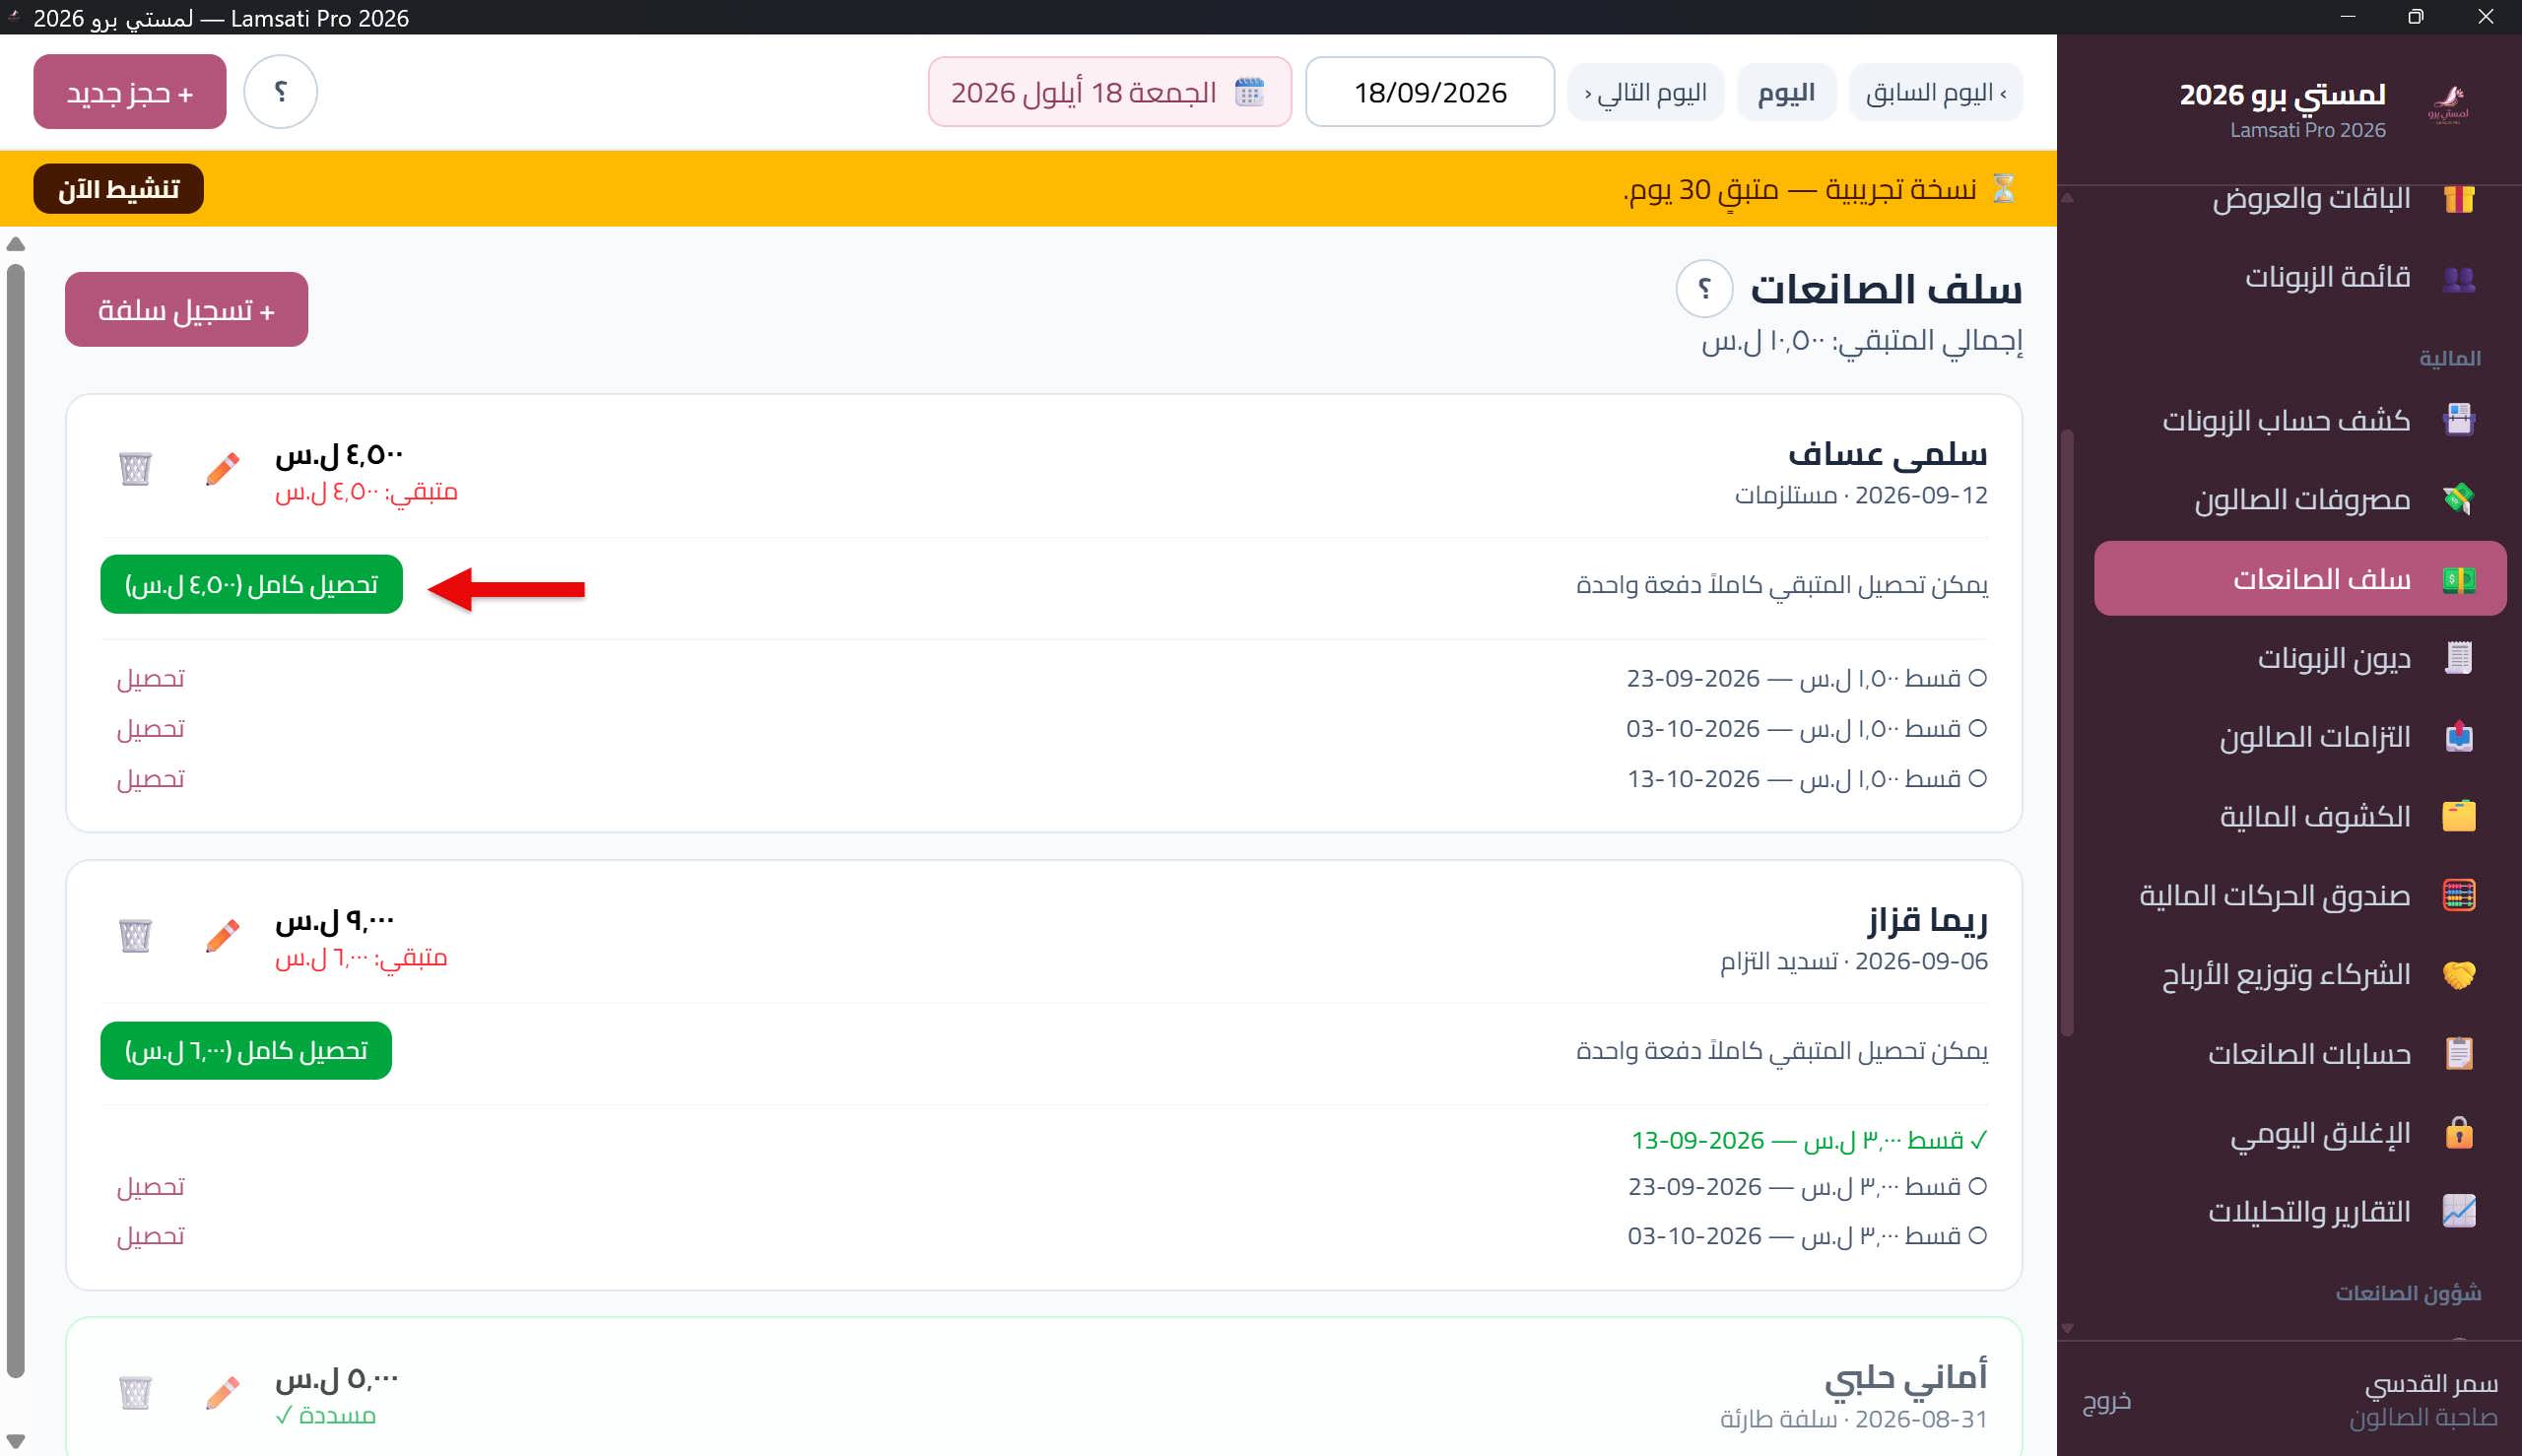Screen dimensions: 2522x1456
Task: Click lock icon of الإغلاق اليومي
Action: 2458,1133
